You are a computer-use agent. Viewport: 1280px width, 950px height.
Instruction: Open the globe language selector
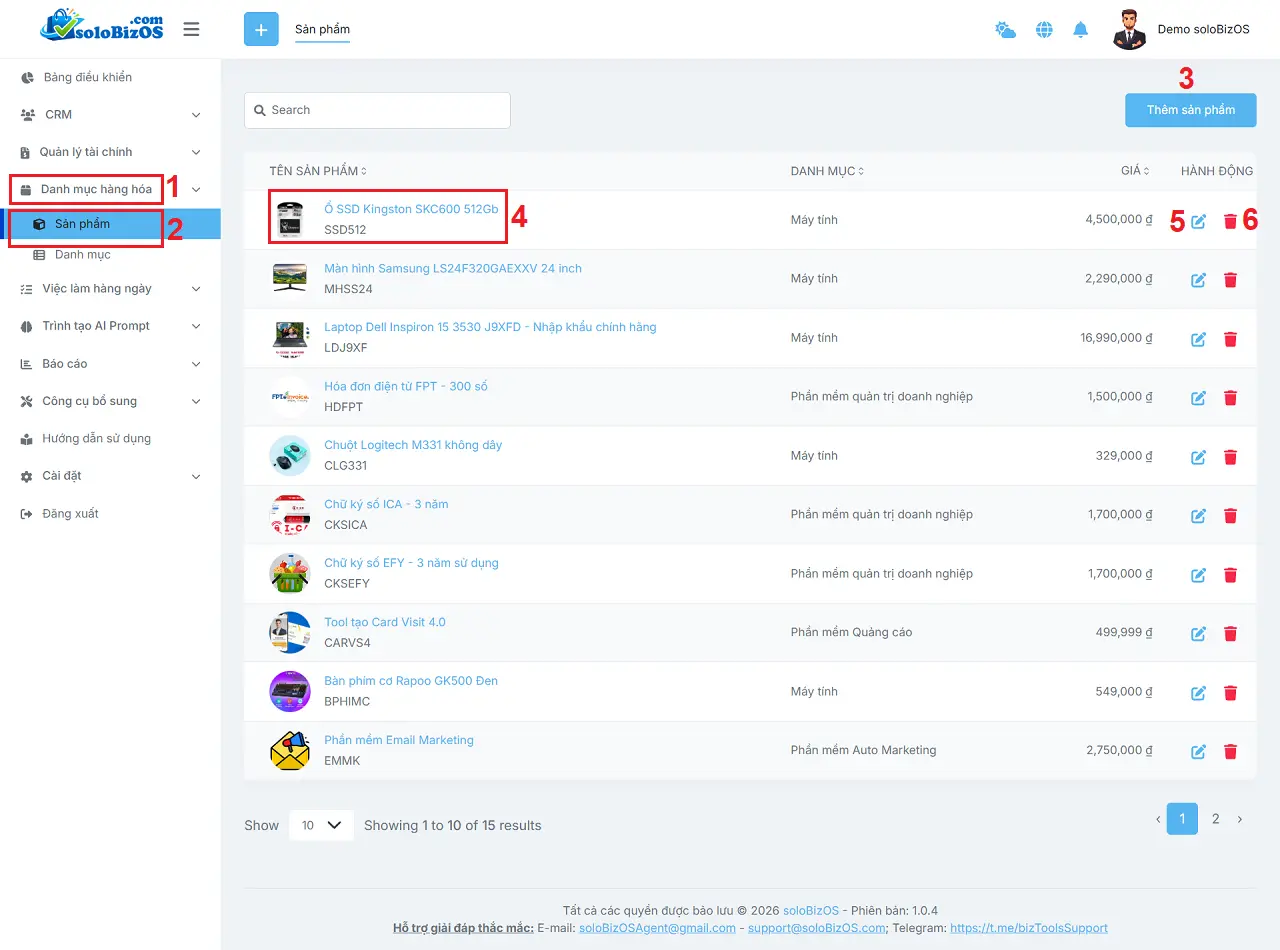click(1044, 30)
